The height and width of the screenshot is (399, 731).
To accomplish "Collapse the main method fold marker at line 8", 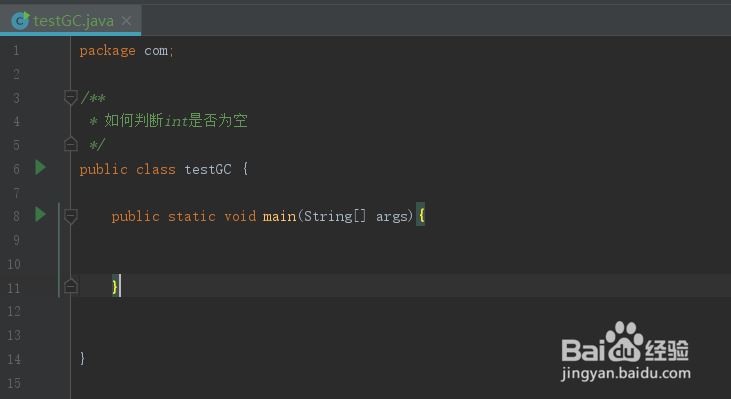I will (70, 216).
